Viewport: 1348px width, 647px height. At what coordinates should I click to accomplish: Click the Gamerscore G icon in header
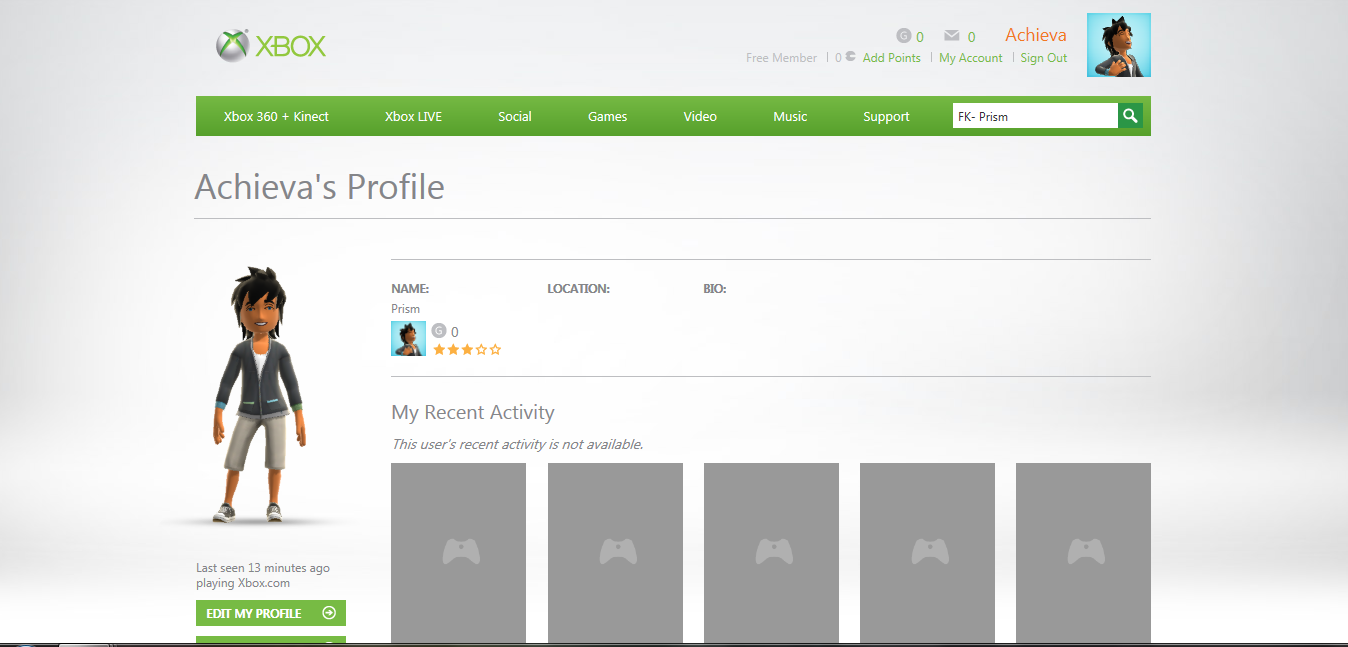point(904,36)
